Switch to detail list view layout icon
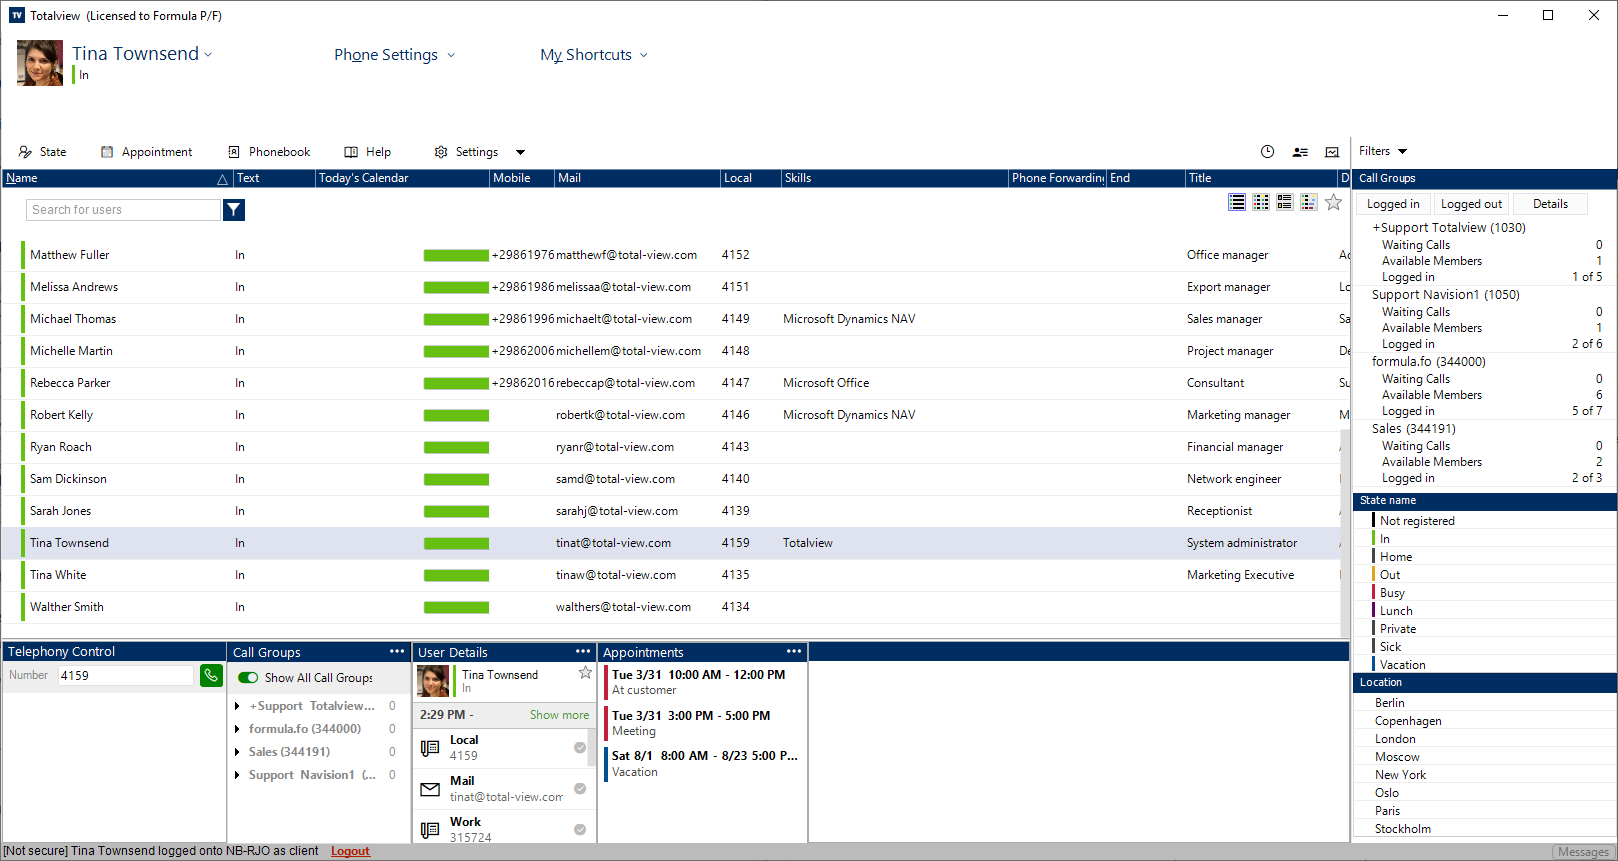This screenshot has width=1618, height=861. [1285, 202]
